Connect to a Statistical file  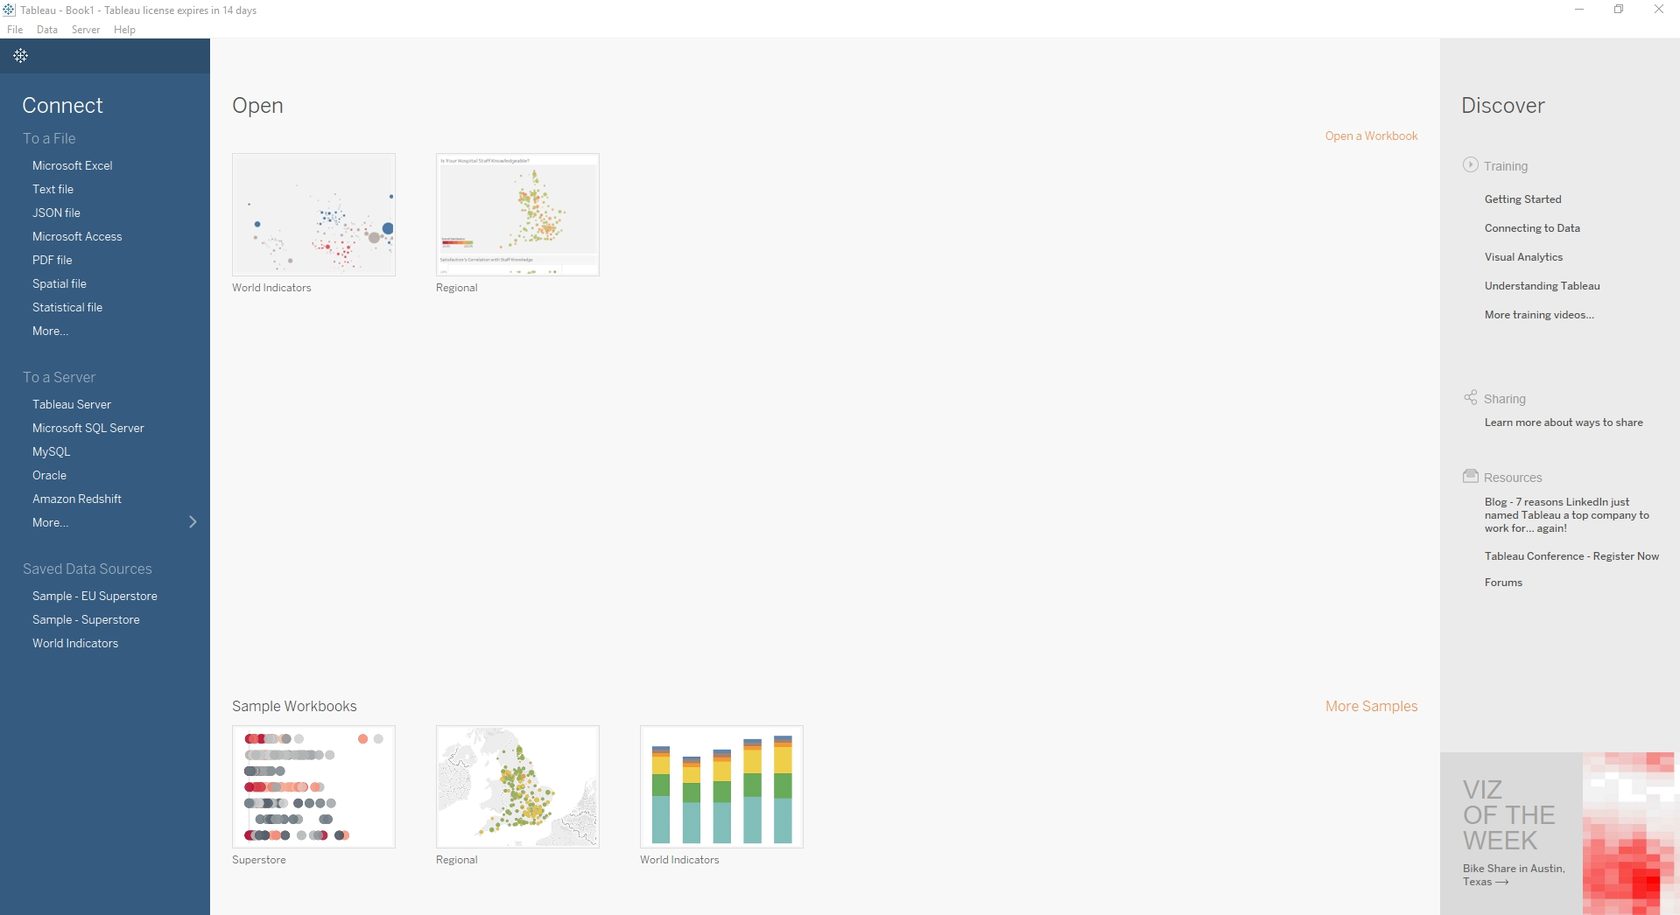(x=67, y=308)
